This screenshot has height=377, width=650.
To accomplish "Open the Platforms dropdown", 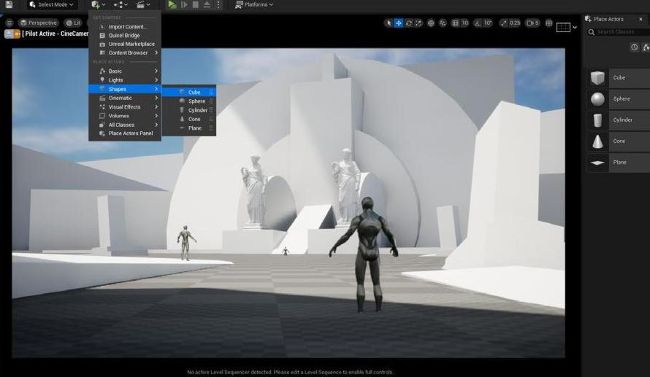I will 254,5.
